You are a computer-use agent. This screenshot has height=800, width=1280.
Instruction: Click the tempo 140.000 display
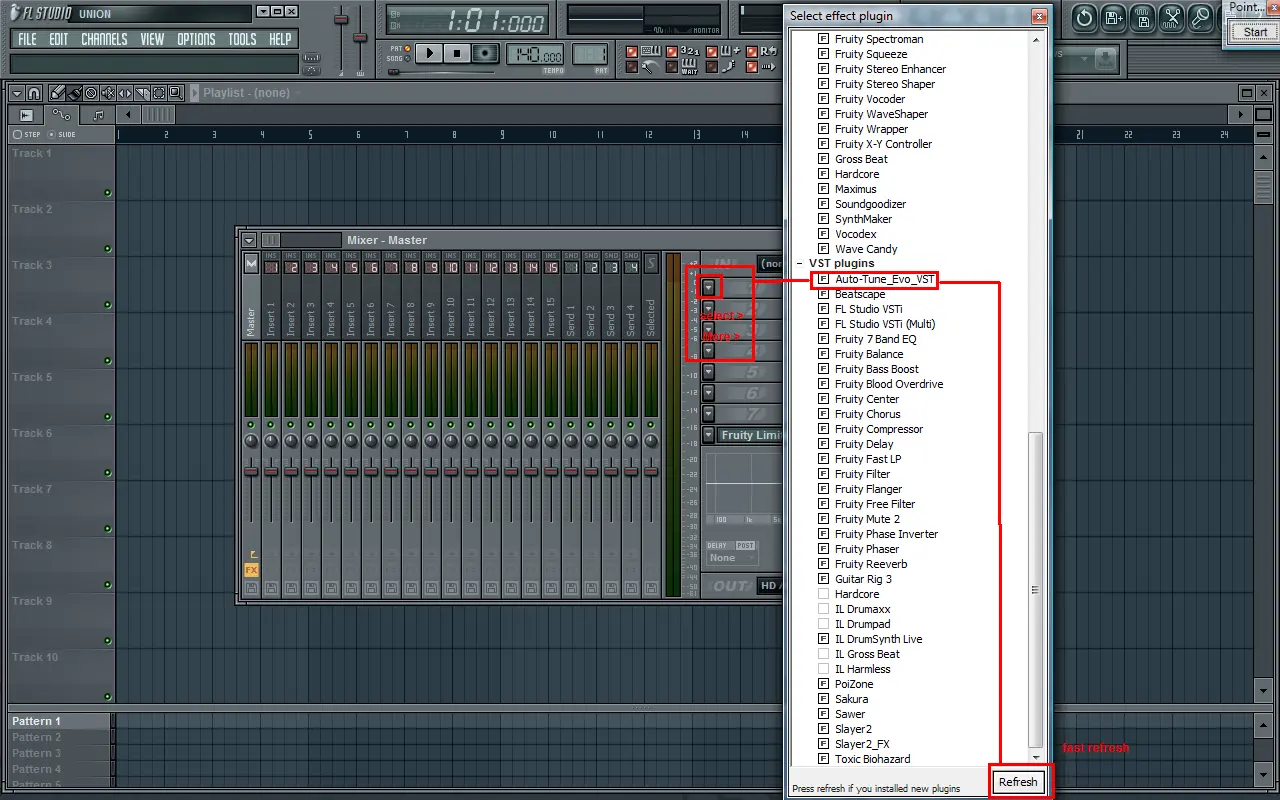(x=535, y=54)
